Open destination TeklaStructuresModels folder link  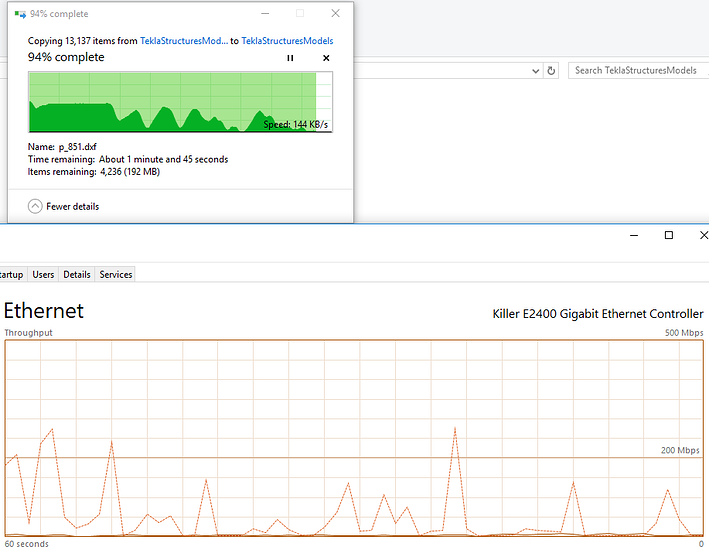[x=288, y=41]
